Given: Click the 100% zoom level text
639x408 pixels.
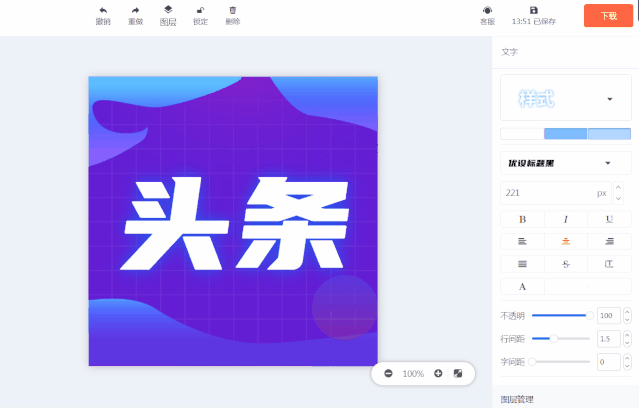Looking at the screenshot, I should tap(413, 374).
